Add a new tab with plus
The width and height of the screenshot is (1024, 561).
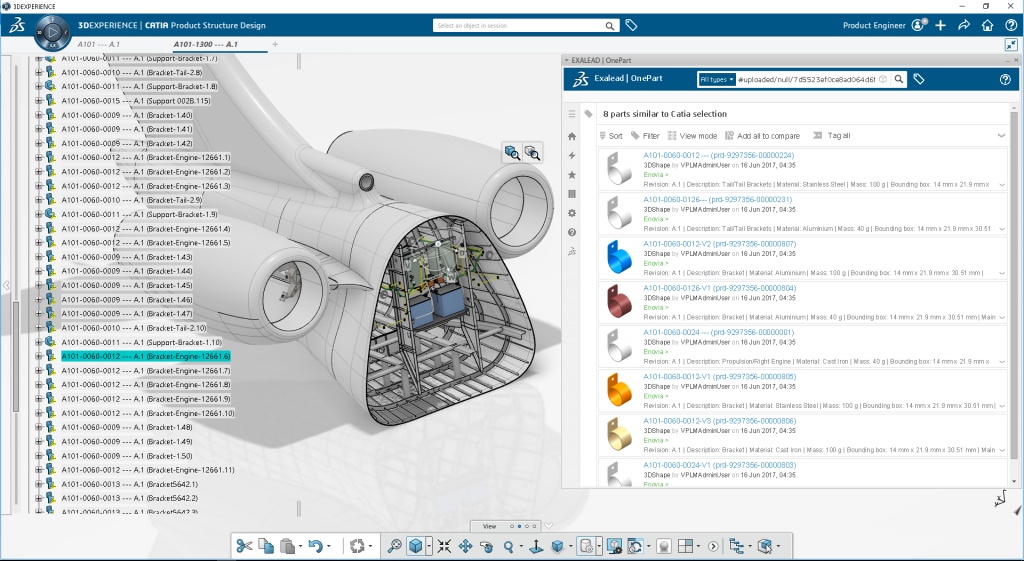coord(275,44)
